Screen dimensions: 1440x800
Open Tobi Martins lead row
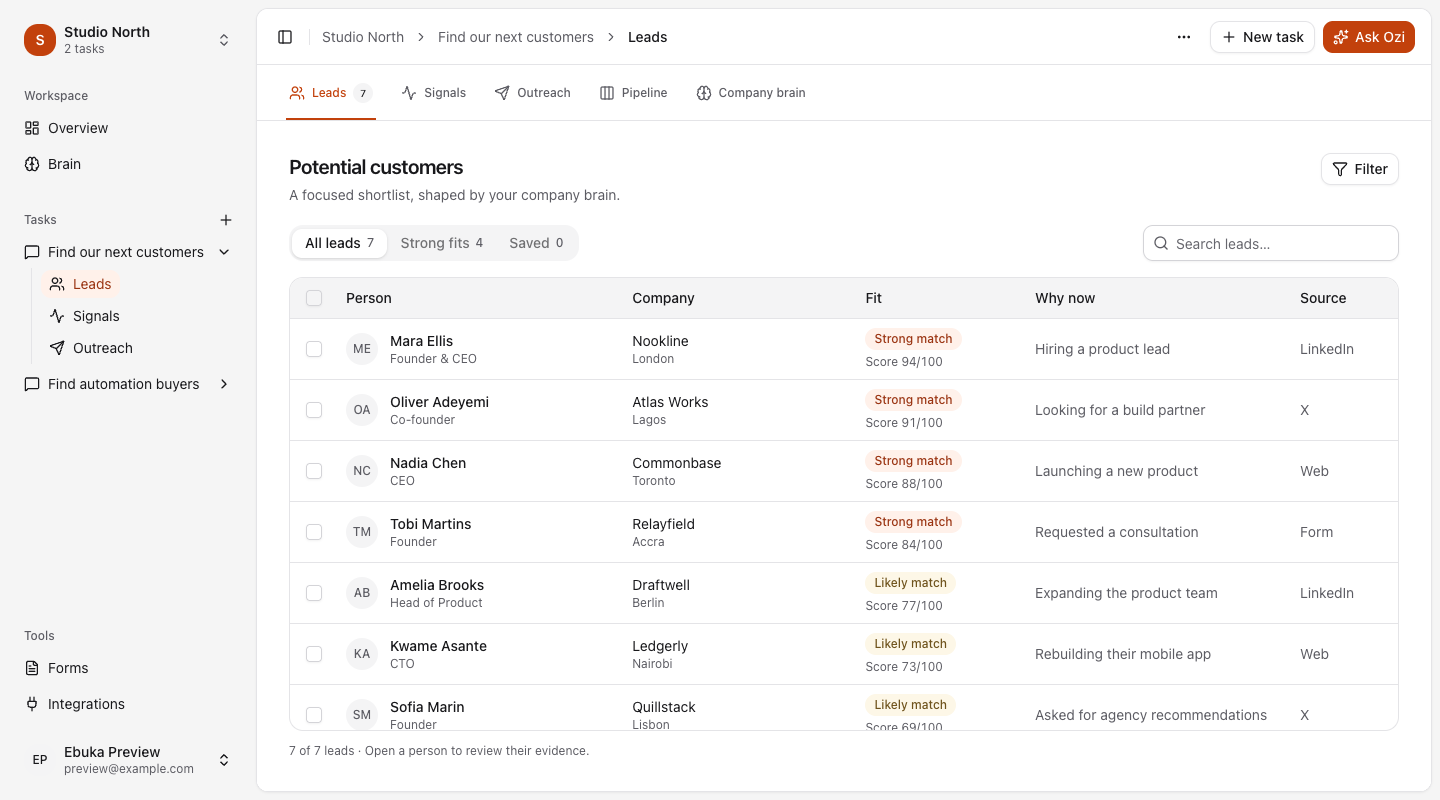(x=844, y=532)
